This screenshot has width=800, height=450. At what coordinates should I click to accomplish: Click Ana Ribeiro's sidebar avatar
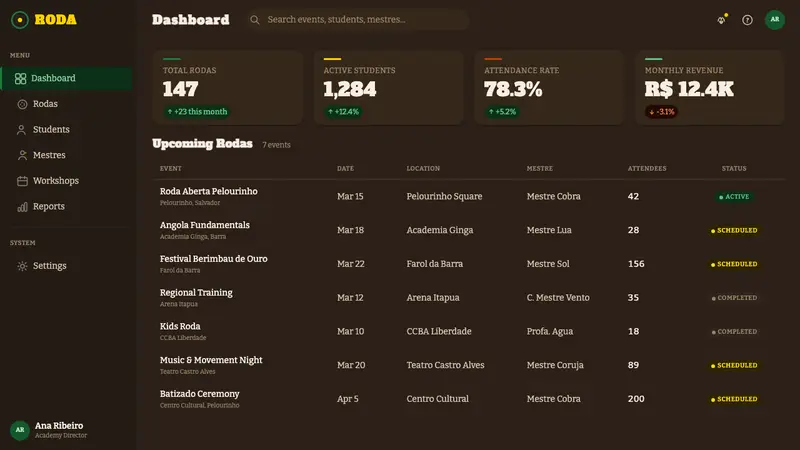point(20,430)
